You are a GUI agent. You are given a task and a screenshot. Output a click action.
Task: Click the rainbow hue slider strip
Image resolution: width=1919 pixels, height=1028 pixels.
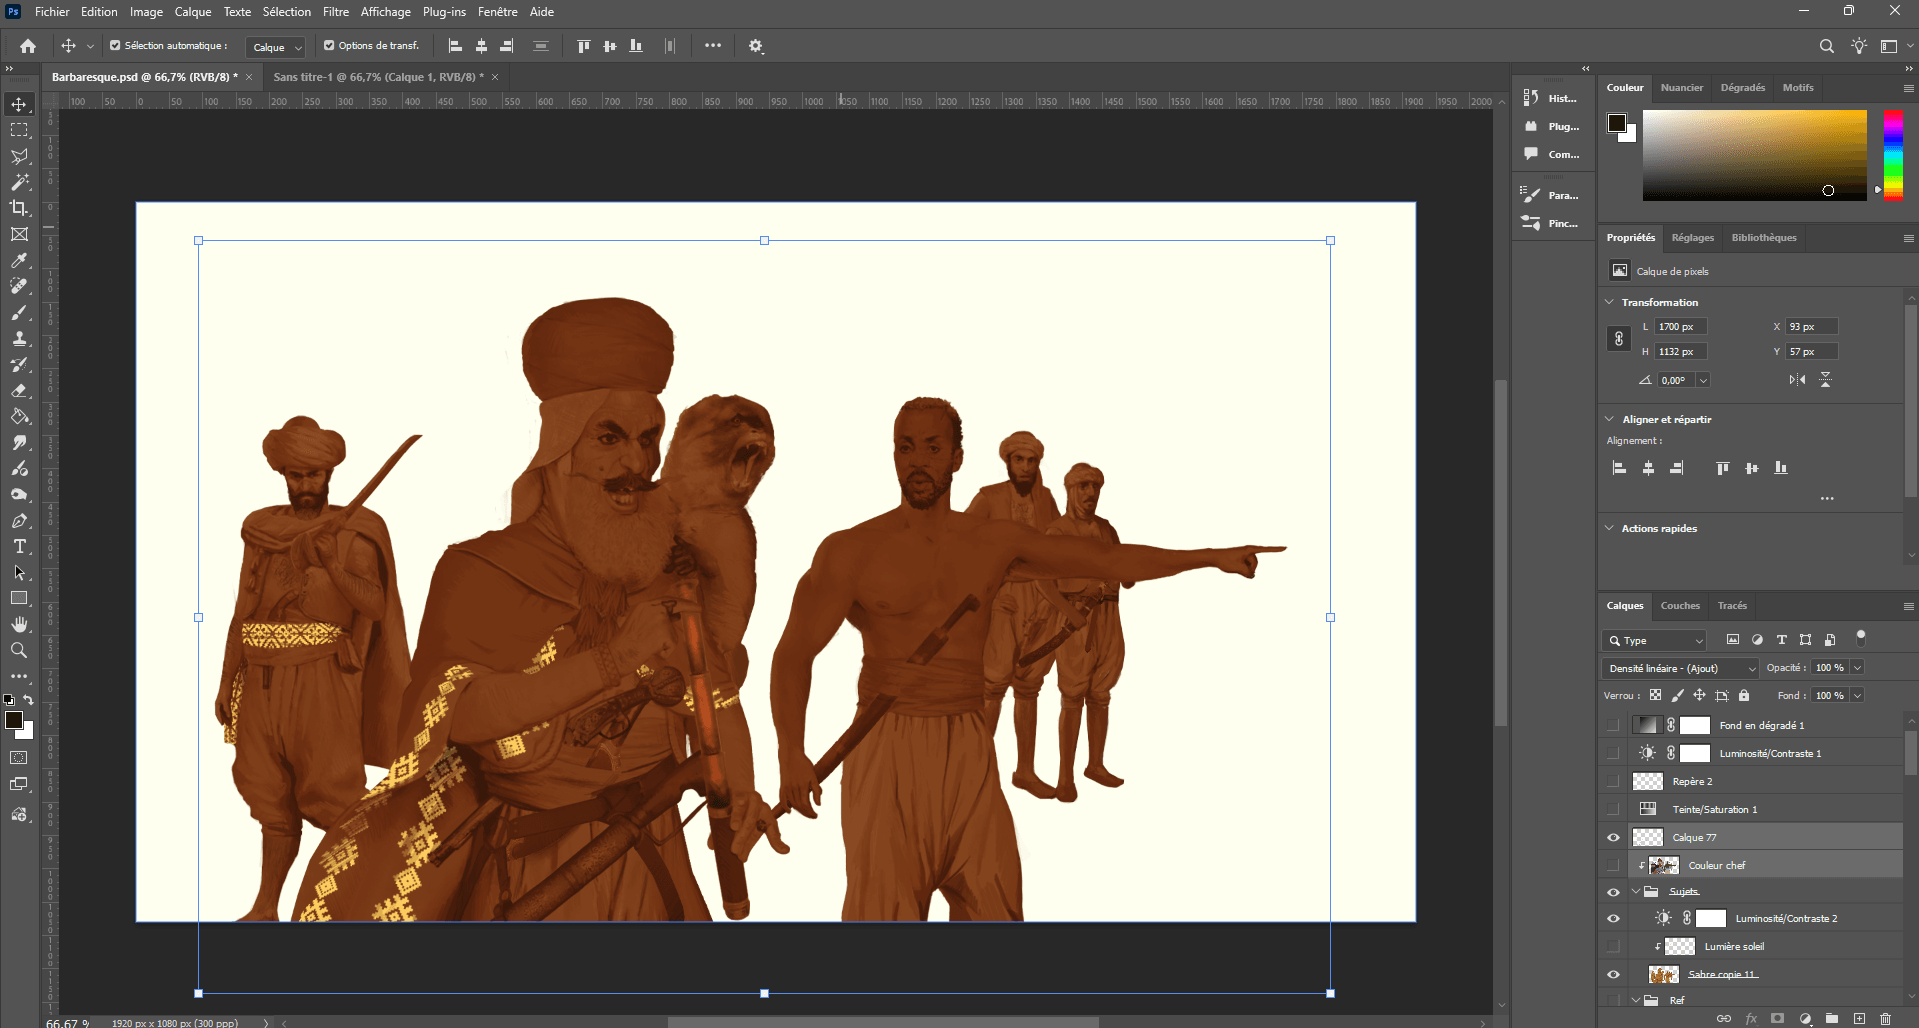[x=1893, y=155]
